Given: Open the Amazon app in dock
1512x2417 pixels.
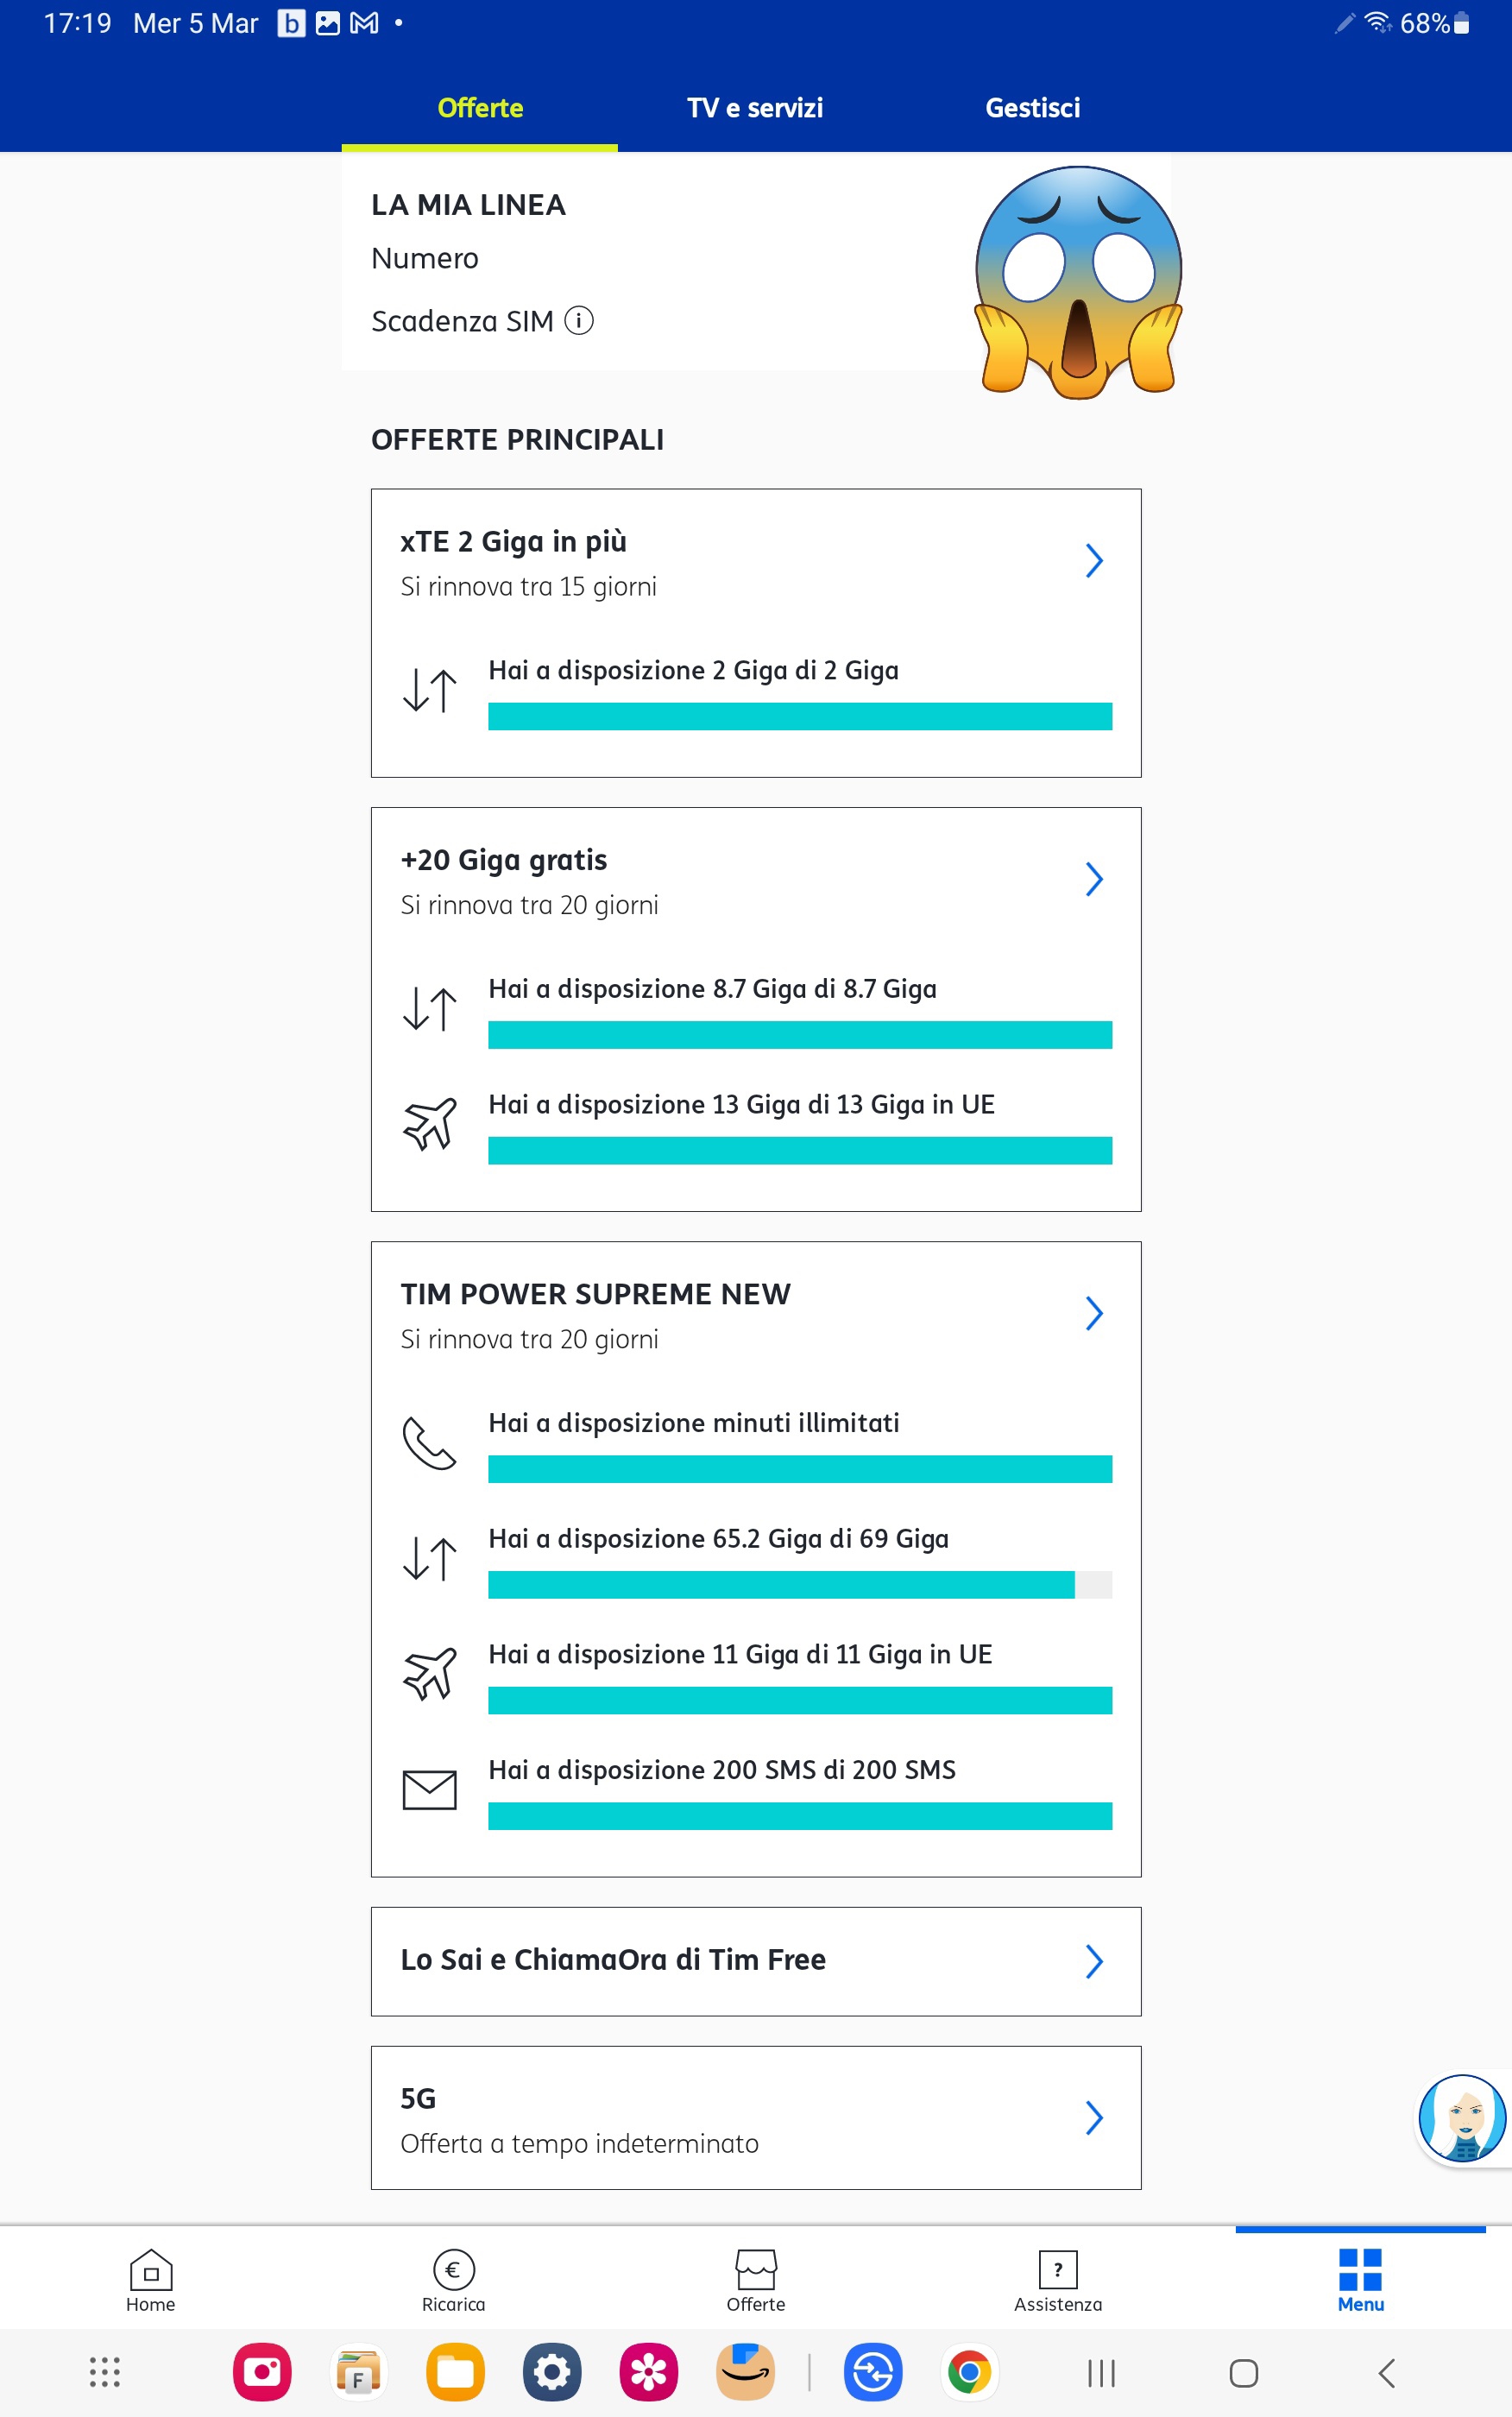Looking at the screenshot, I should (746, 2372).
